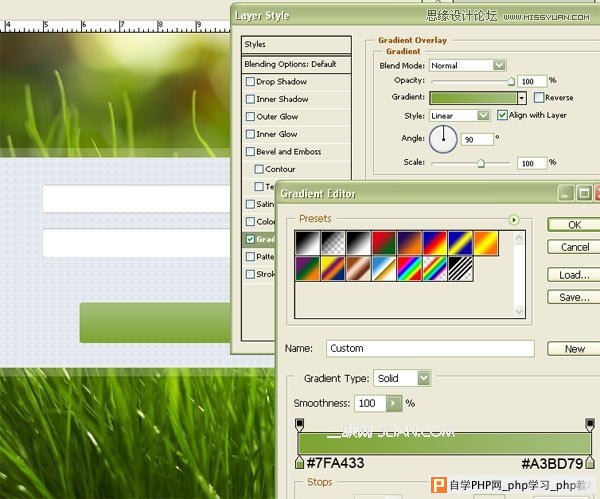
Task: Maximize the Gradient Editor window
Action: click(584, 193)
